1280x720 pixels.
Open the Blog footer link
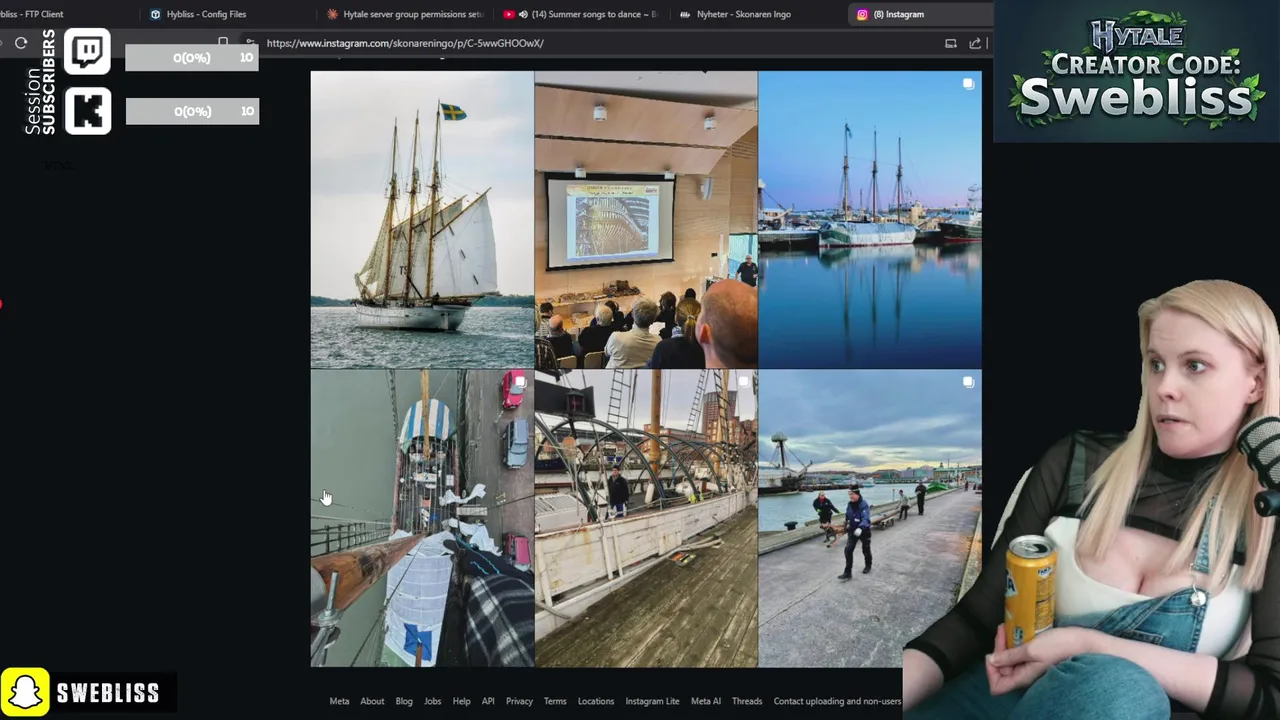(404, 701)
